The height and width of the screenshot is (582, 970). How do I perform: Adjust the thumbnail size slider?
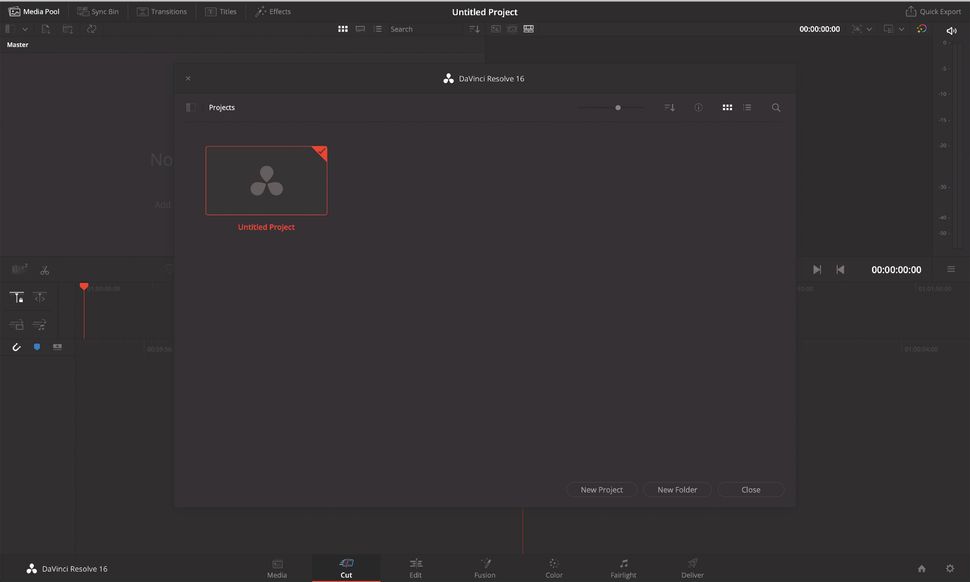coord(617,107)
